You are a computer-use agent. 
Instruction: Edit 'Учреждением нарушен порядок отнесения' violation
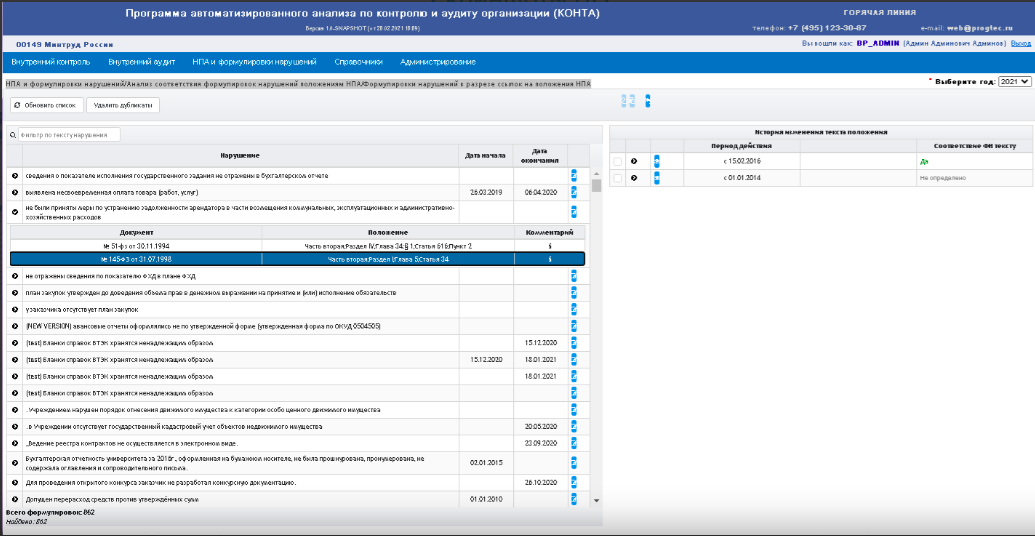pyautogui.click(x=574, y=410)
